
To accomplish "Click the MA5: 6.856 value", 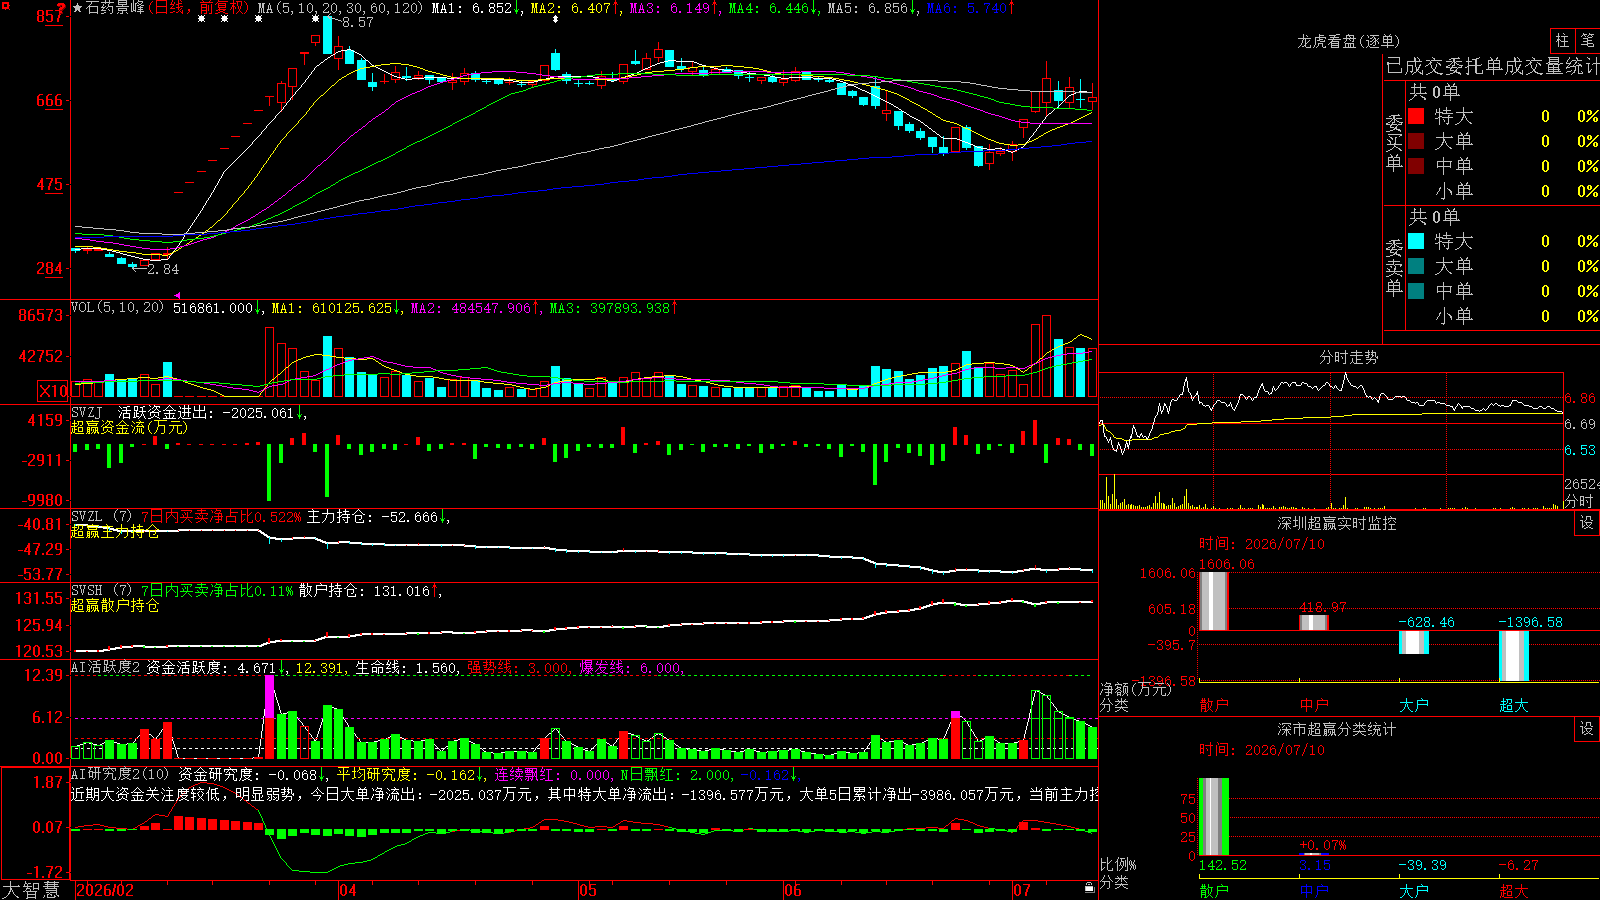I will [868, 8].
